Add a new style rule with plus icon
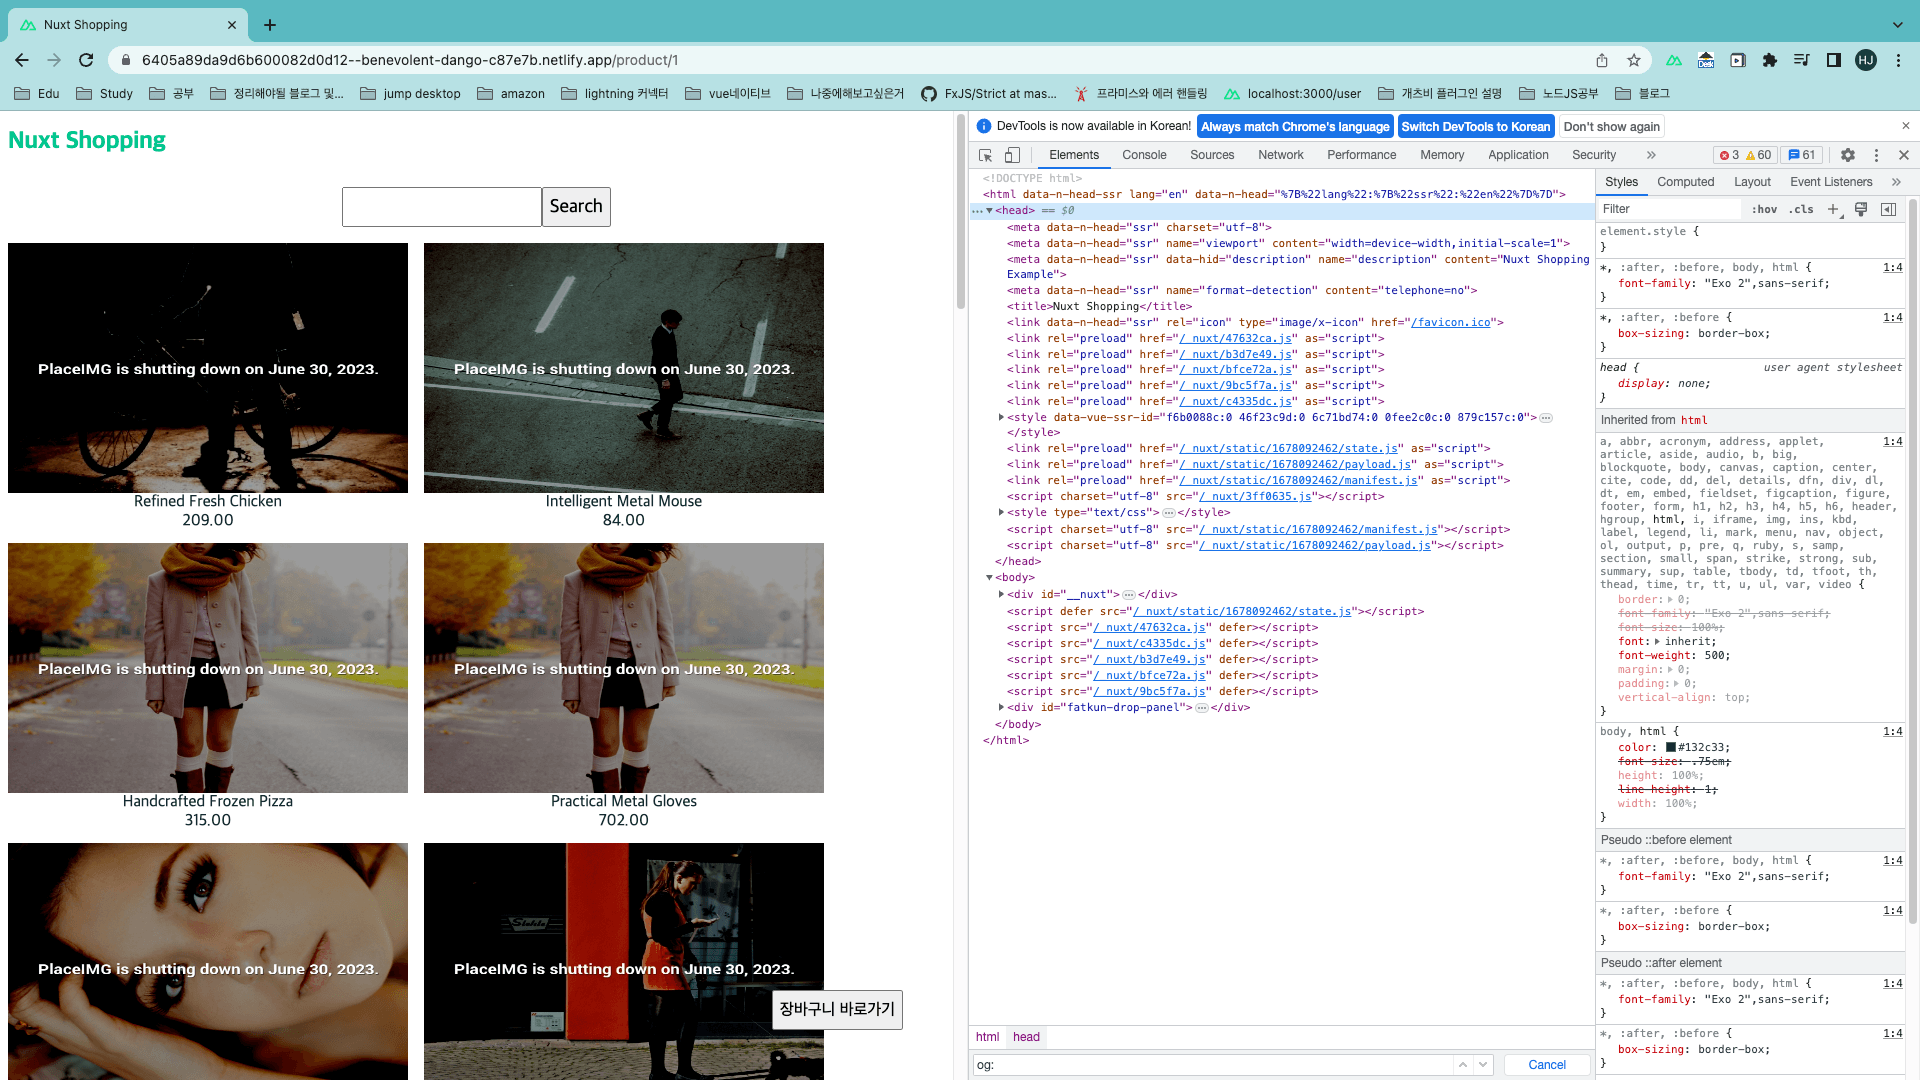This screenshot has width=1920, height=1080. [x=1834, y=209]
